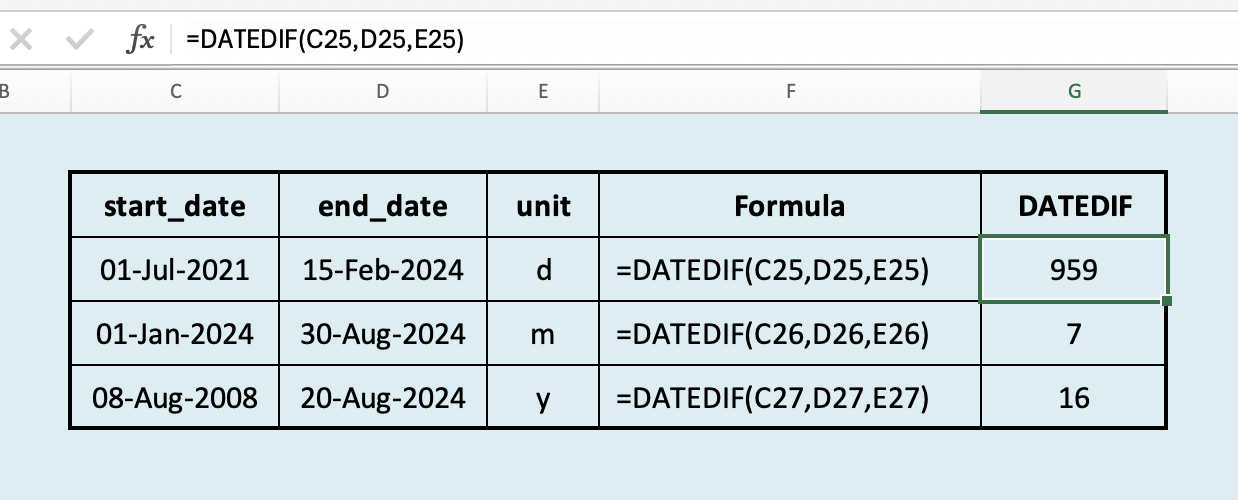Select column F header

(x=790, y=92)
